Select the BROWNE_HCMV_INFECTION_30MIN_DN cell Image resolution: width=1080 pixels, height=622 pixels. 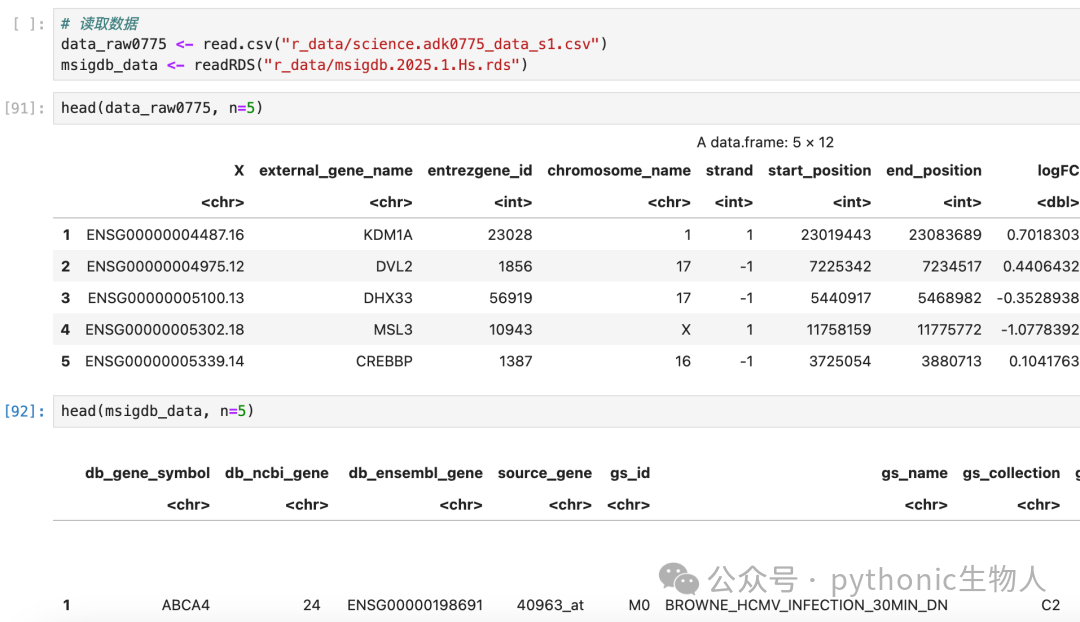pyautogui.click(x=806, y=605)
